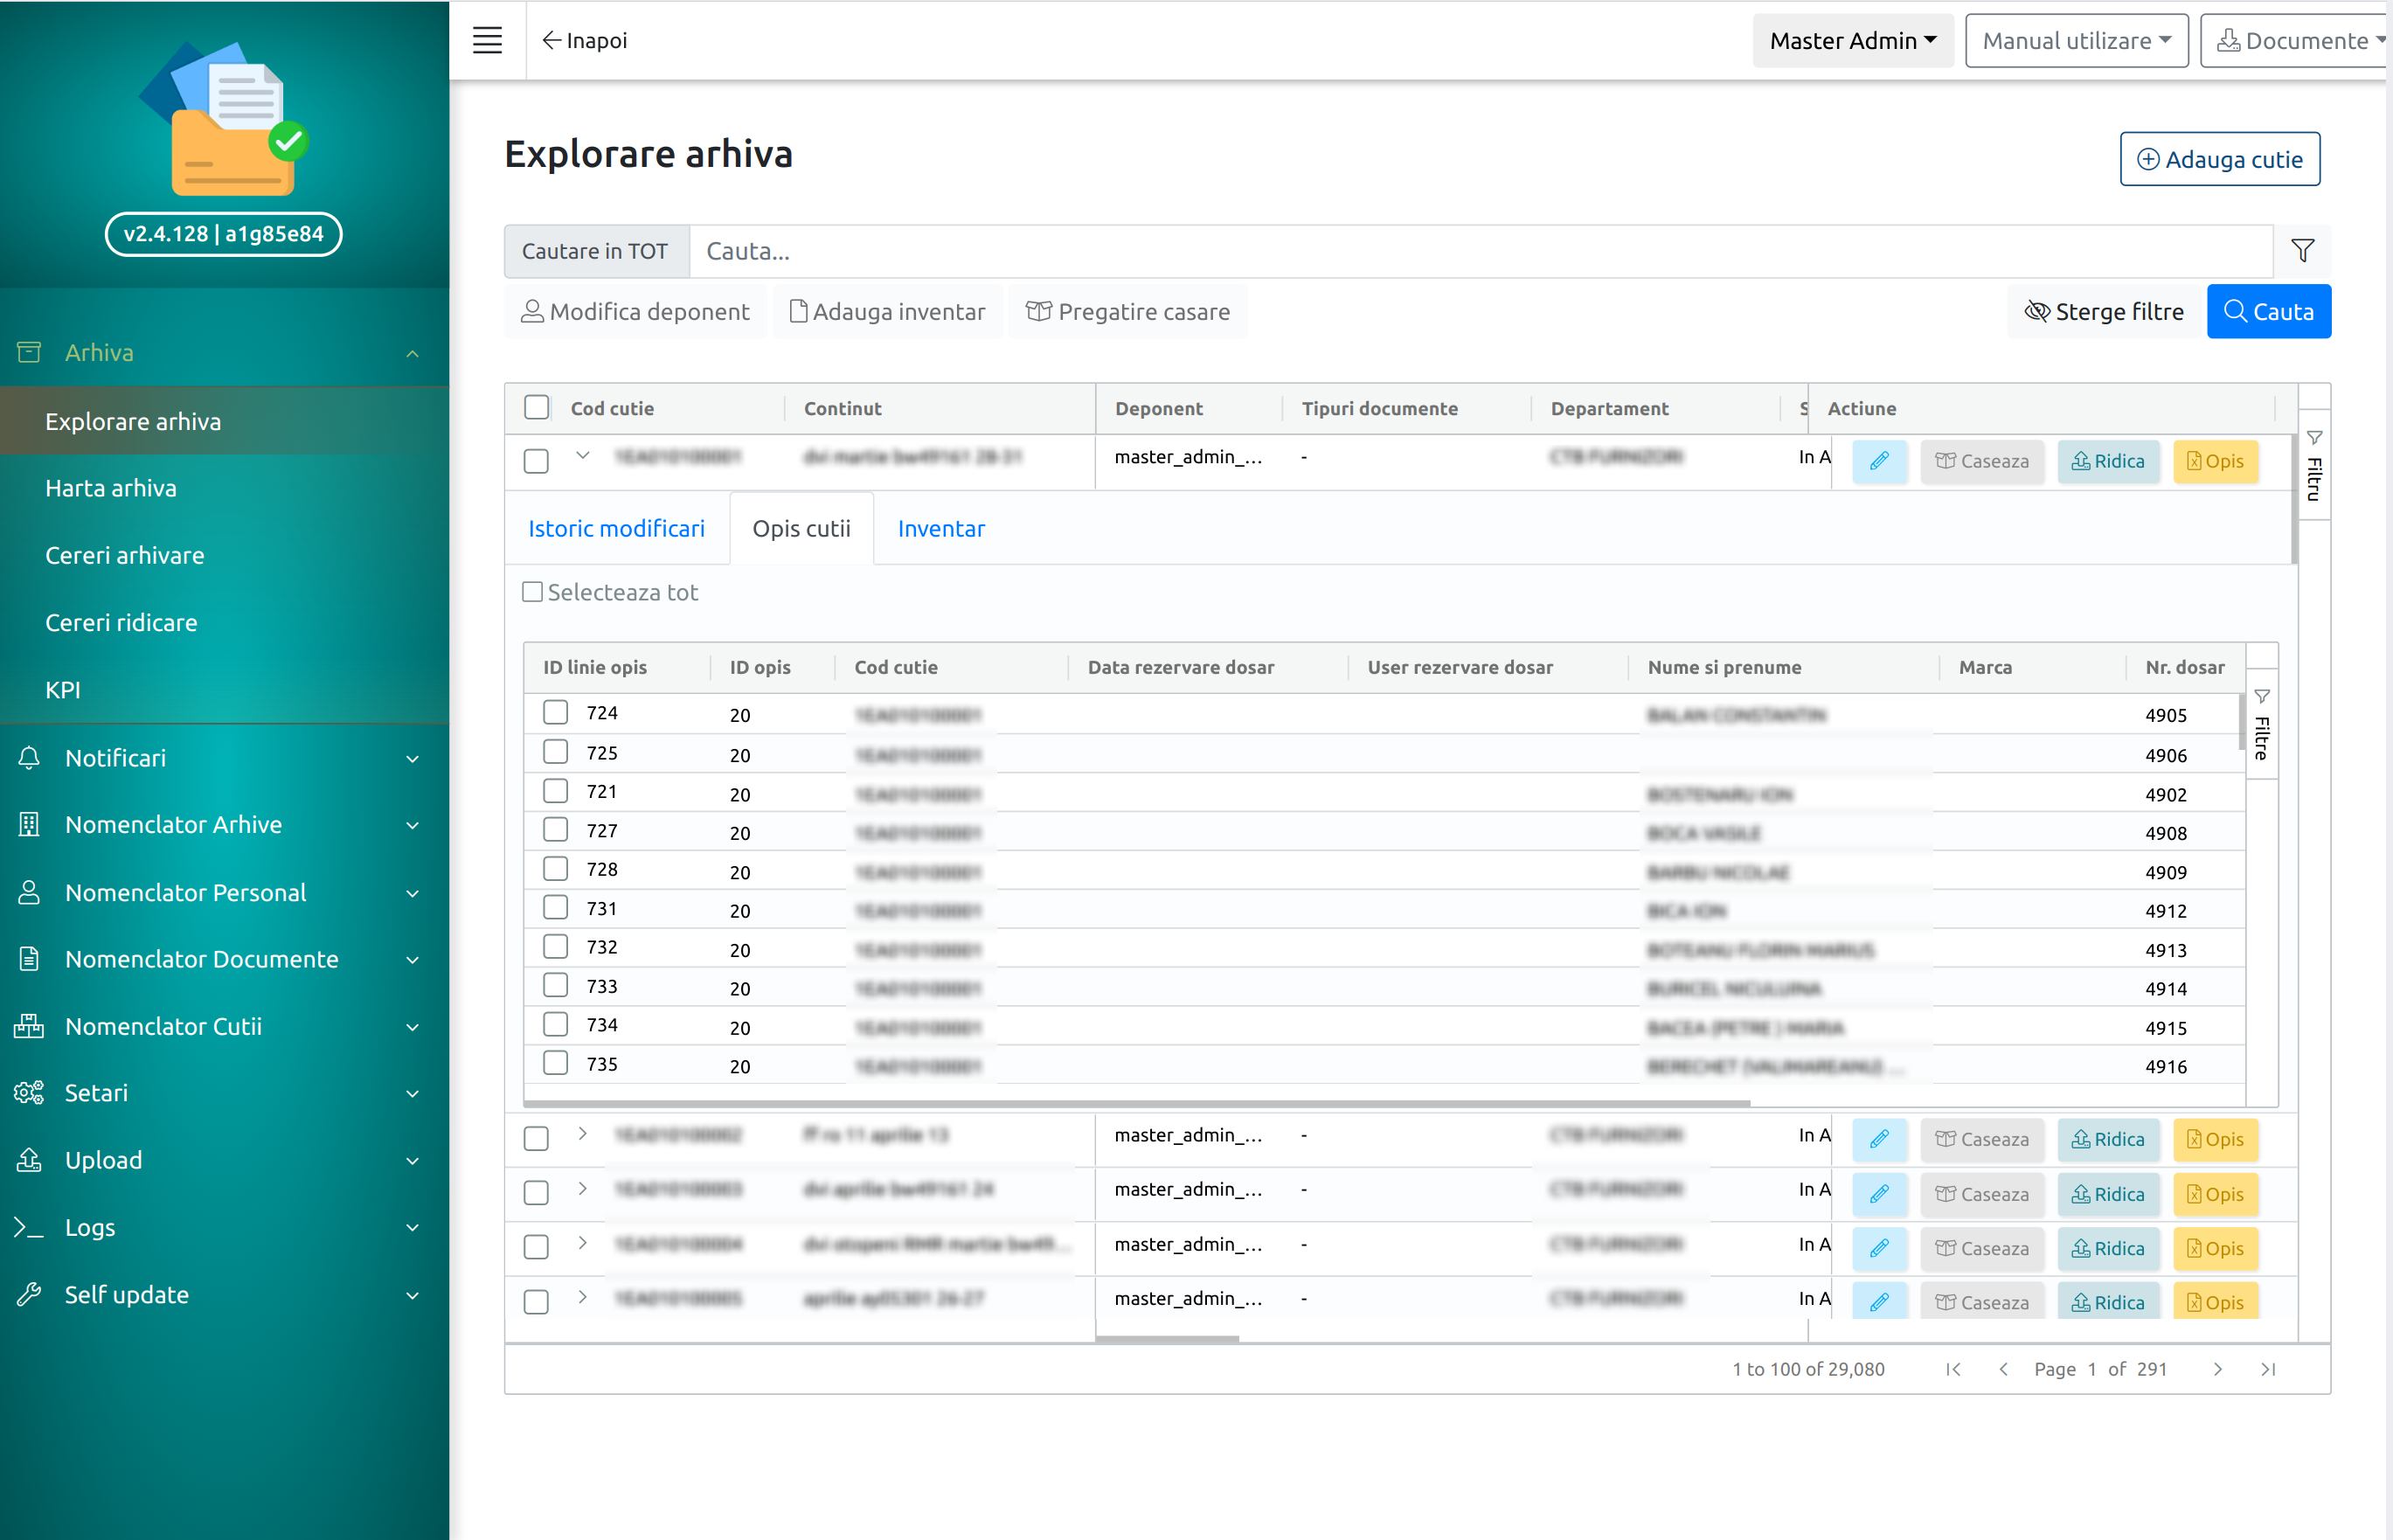Open the Inventar tab
The image size is (2393, 1540).
(940, 528)
